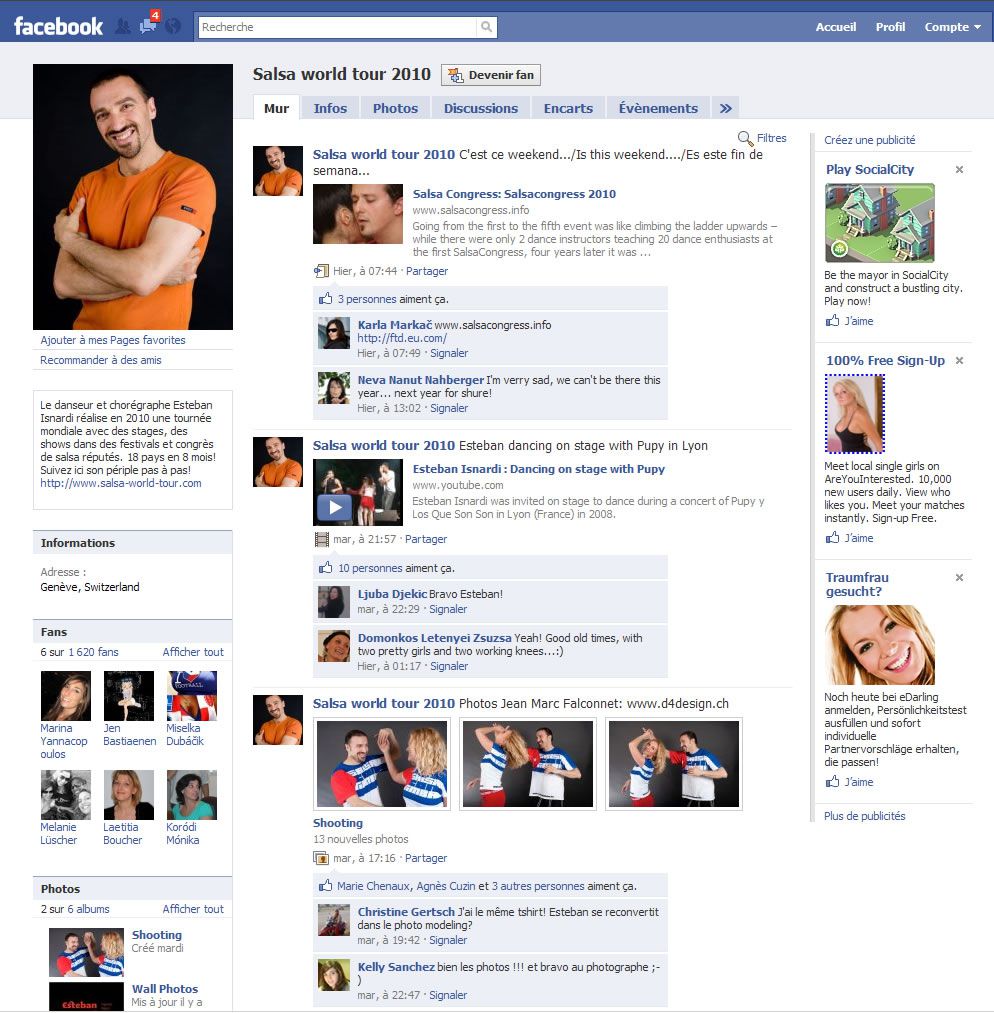Viewport: 994px width, 1013px height.
Task: Go to Accueil in top bar
Action: pos(836,27)
